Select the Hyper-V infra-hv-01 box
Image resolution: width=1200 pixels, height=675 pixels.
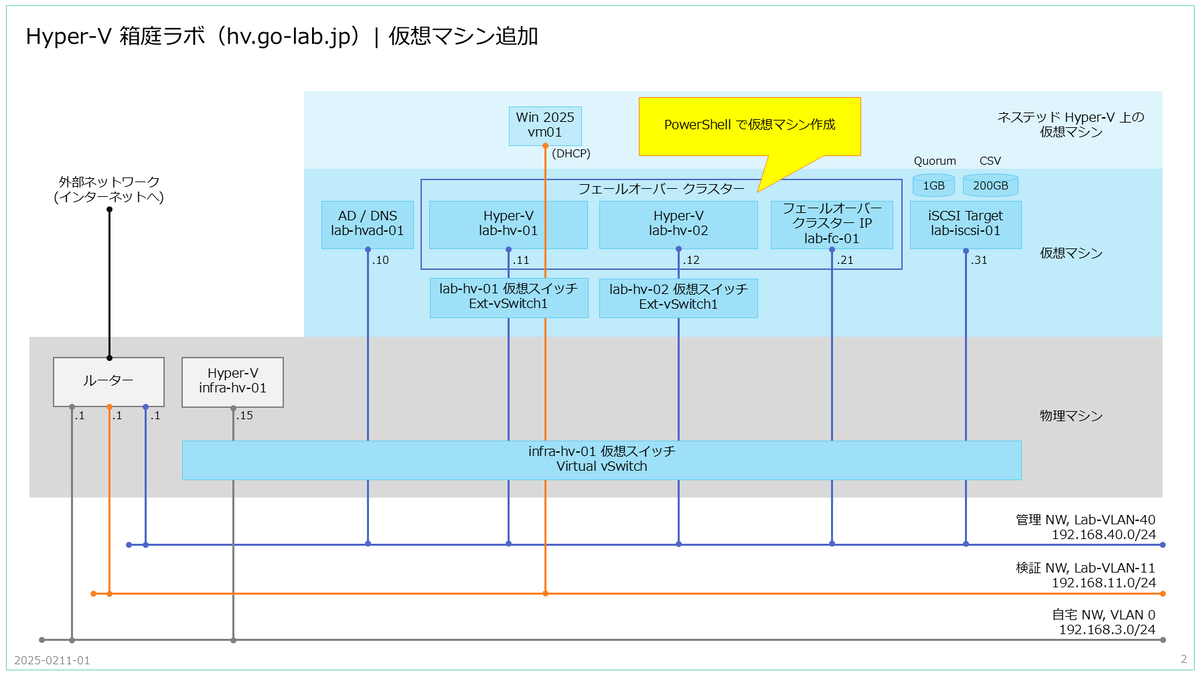pos(232,381)
